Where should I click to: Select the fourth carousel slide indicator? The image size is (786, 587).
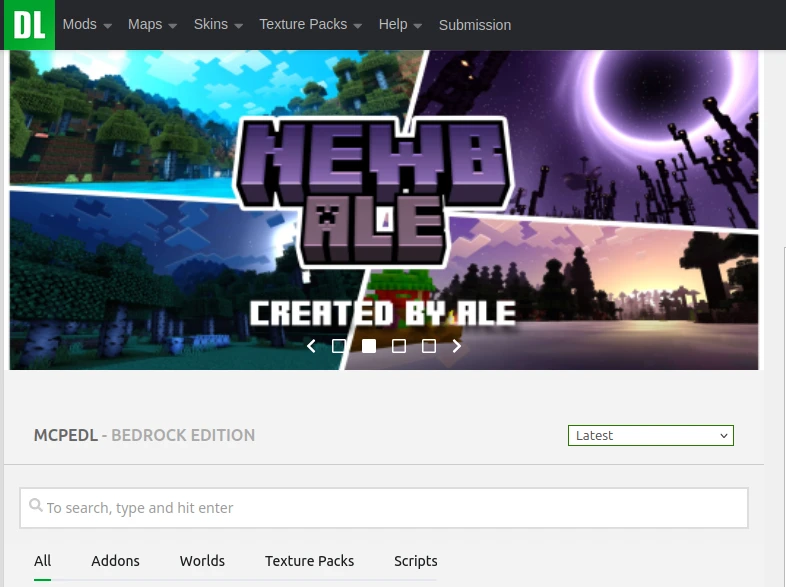429,346
